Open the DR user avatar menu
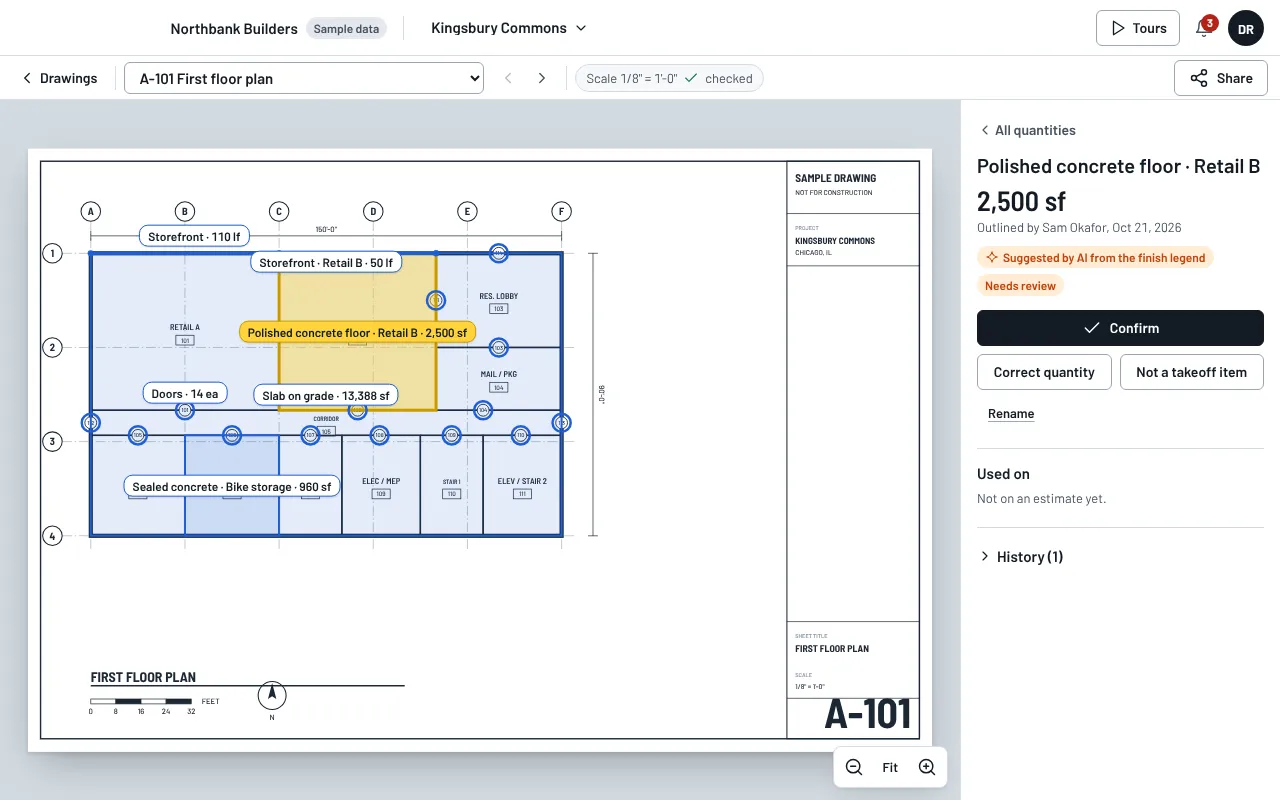The width and height of the screenshot is (1280, 800). (1246, 29)
